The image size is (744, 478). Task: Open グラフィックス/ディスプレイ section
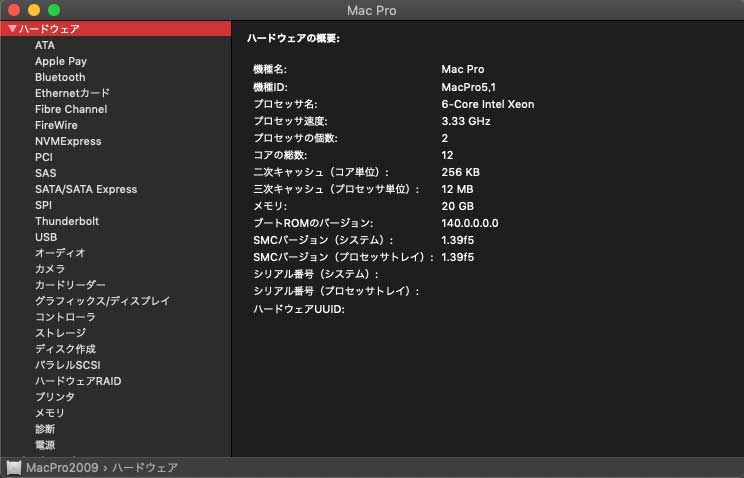coord(102,301)
